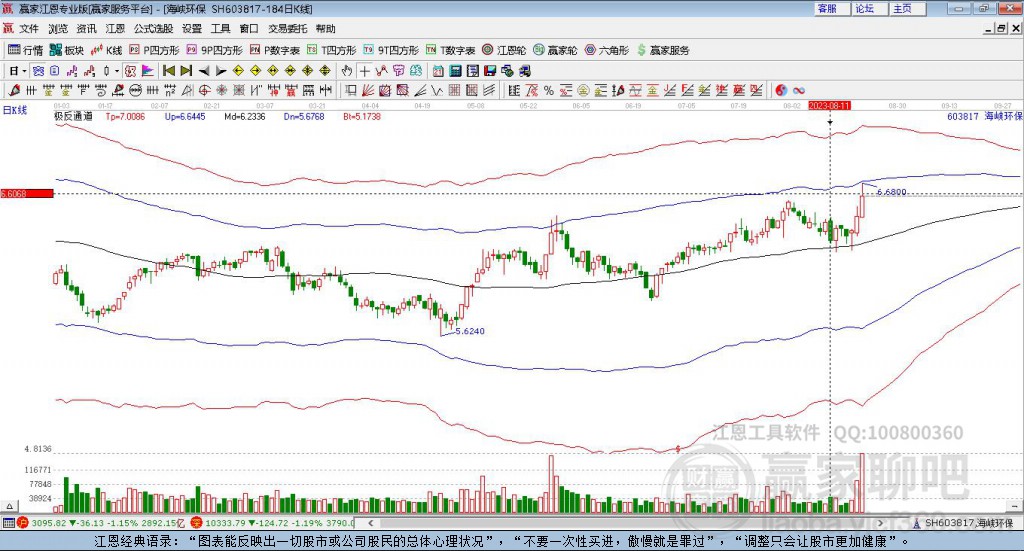This screenshot has height=551, width=1024.
Task: Toggle the 极反通道 channel indicator icon
Action: click(130, 71)
